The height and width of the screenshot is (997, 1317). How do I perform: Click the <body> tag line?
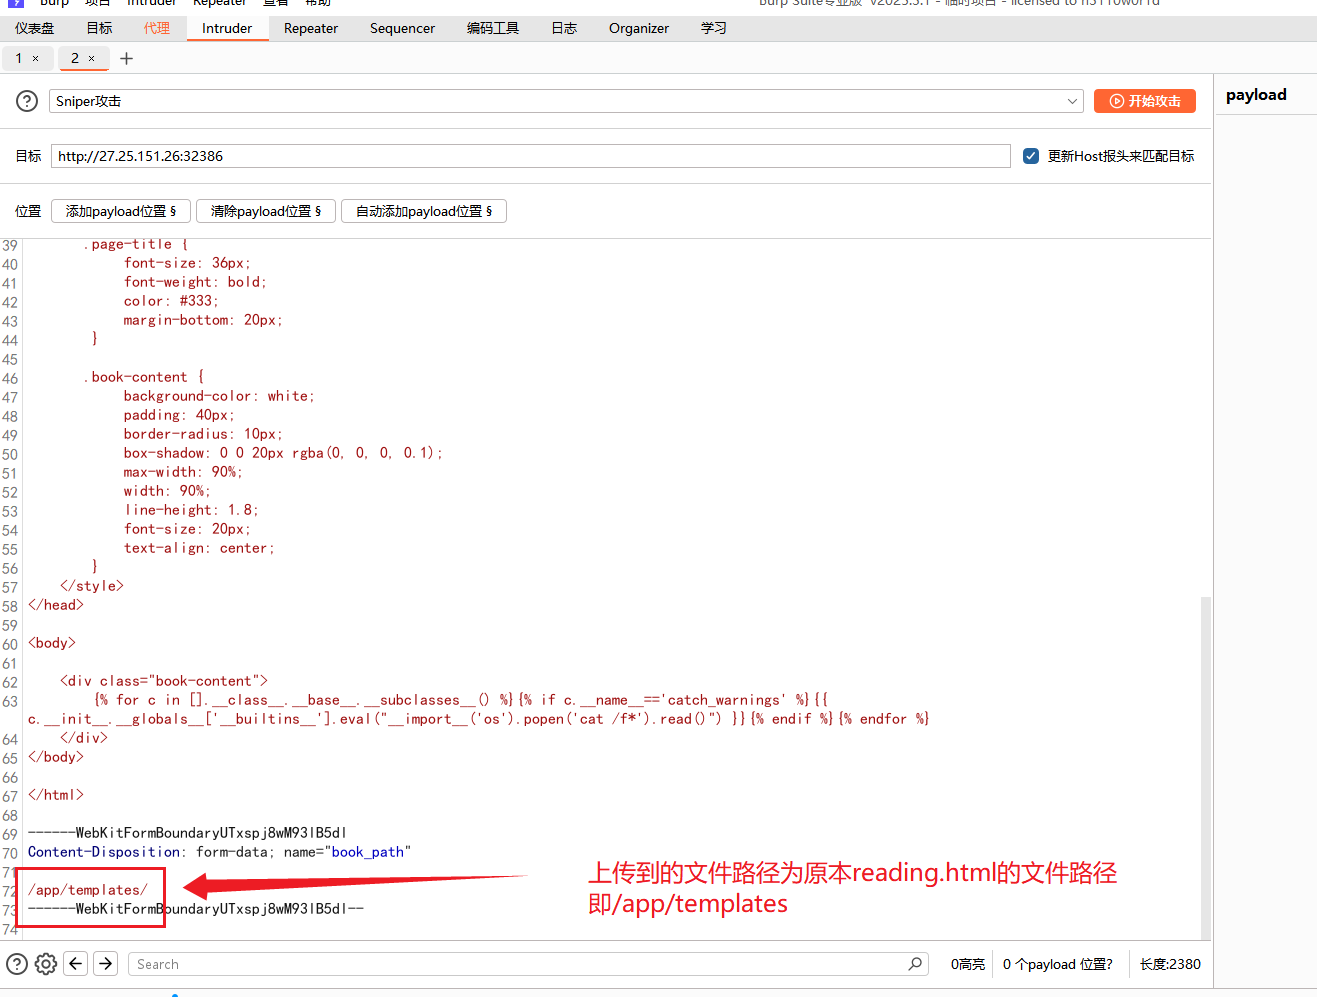52,643
